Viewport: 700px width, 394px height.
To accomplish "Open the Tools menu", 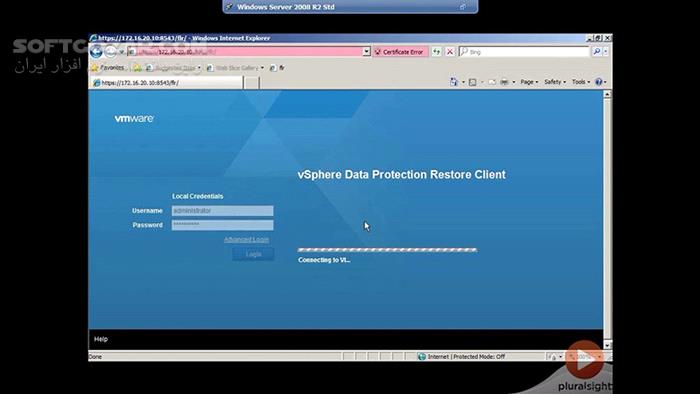I will tap(580, 82).
